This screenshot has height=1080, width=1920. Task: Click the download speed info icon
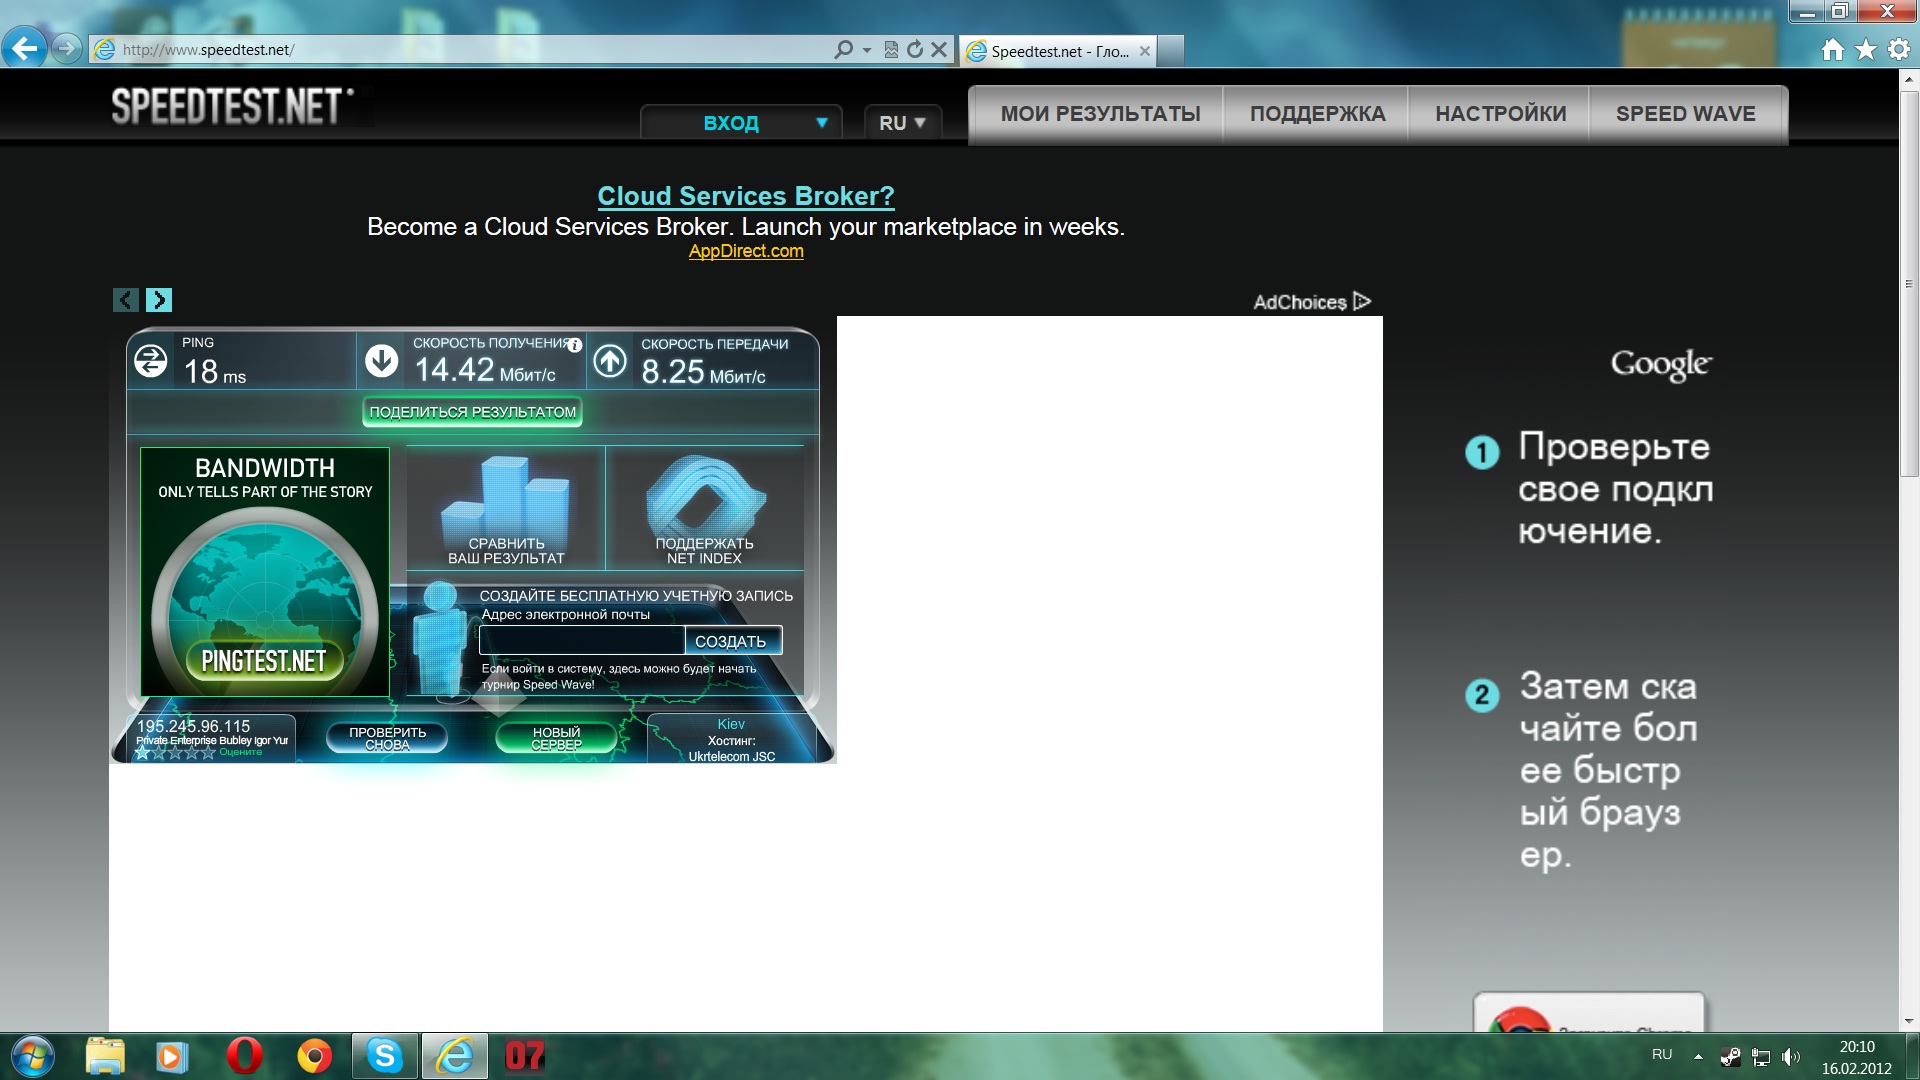click(x=575, y=345)
